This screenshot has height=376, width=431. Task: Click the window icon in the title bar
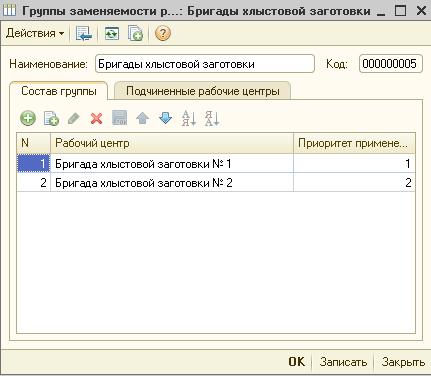click(x=9, y=11)
